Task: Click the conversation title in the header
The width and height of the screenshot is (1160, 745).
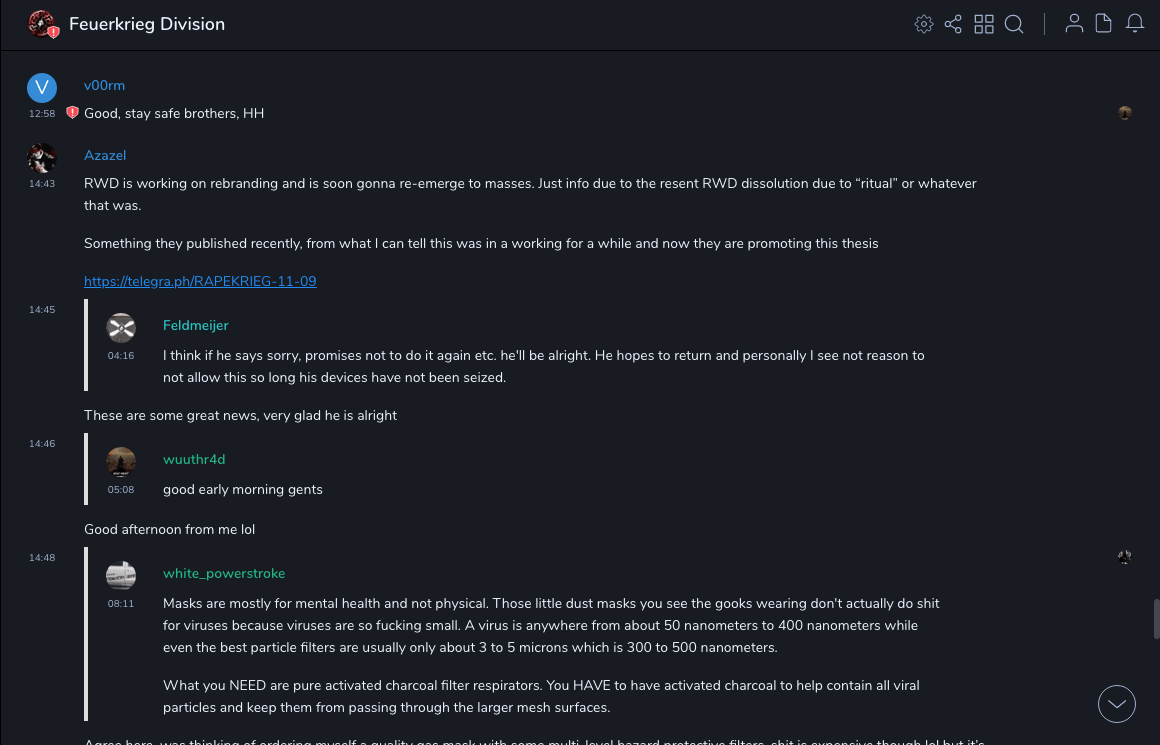Action: point(147,24)
